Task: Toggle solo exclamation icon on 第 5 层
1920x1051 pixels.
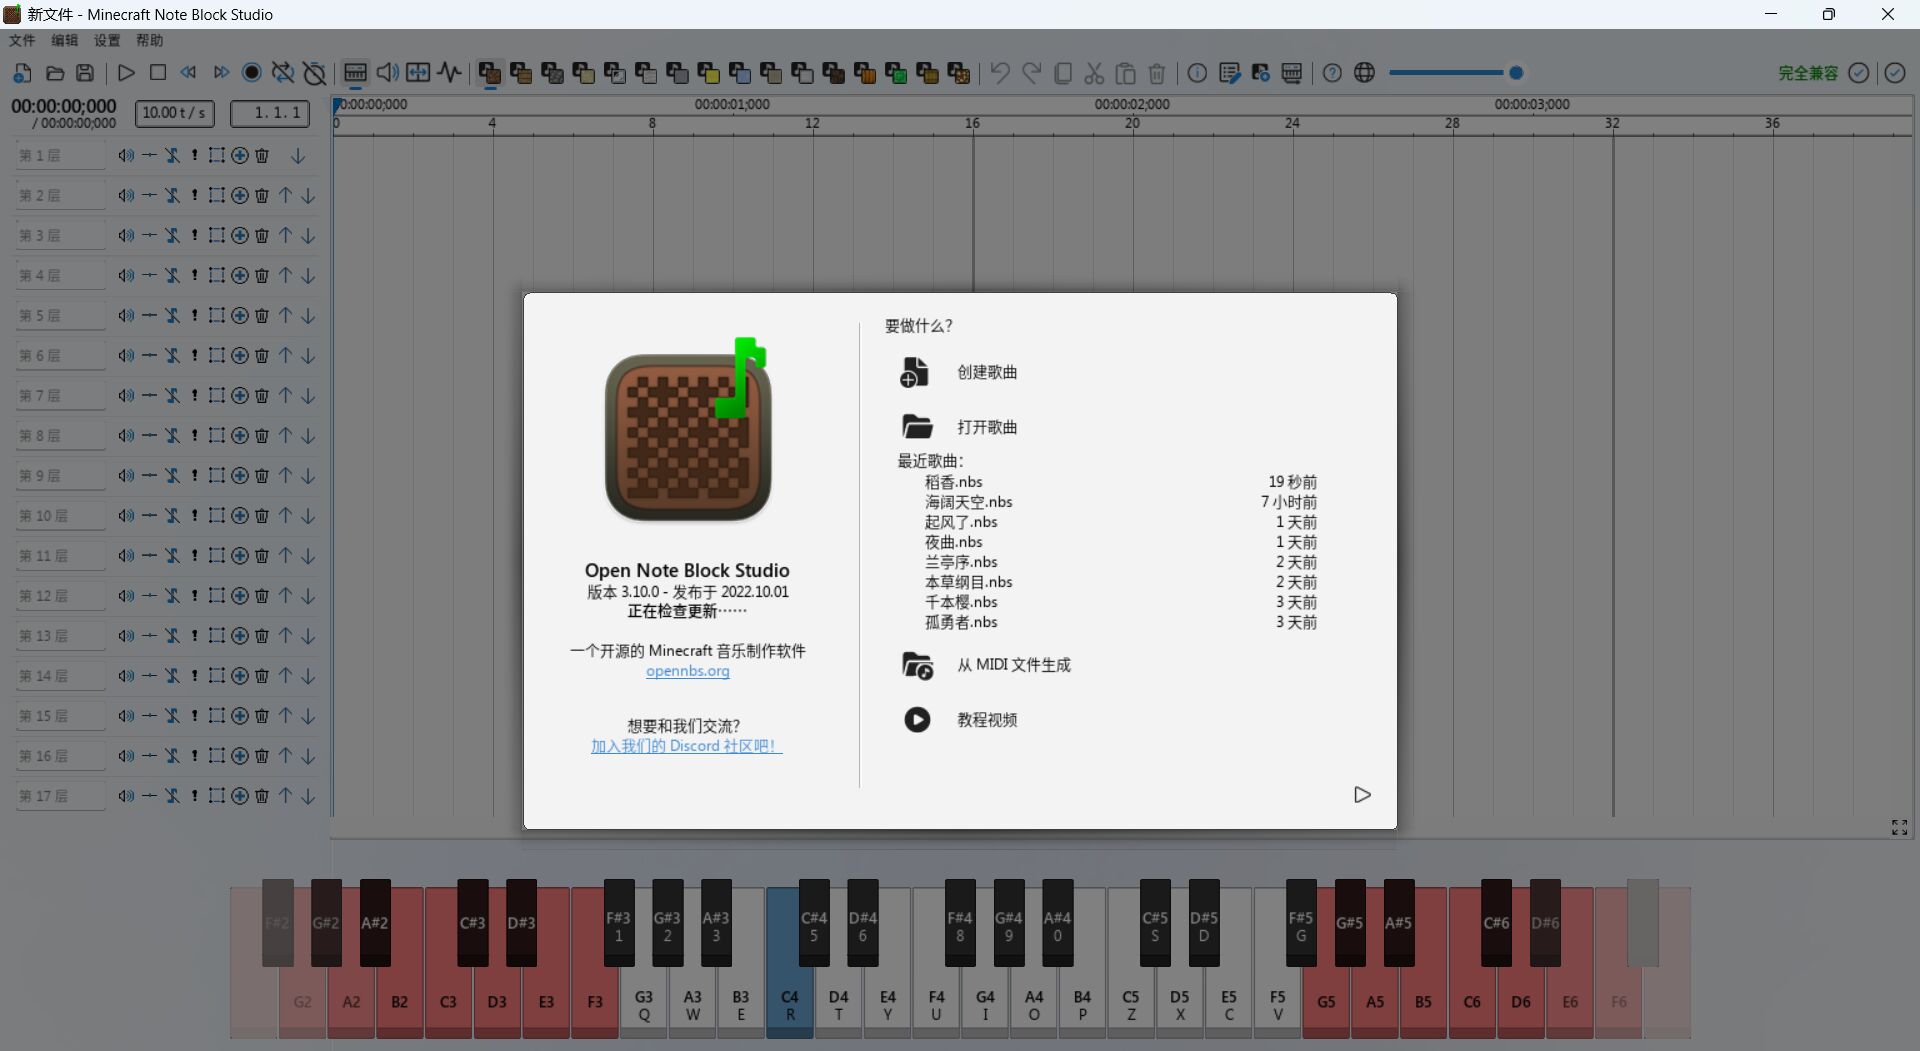Action: click(x=195, y=315)
